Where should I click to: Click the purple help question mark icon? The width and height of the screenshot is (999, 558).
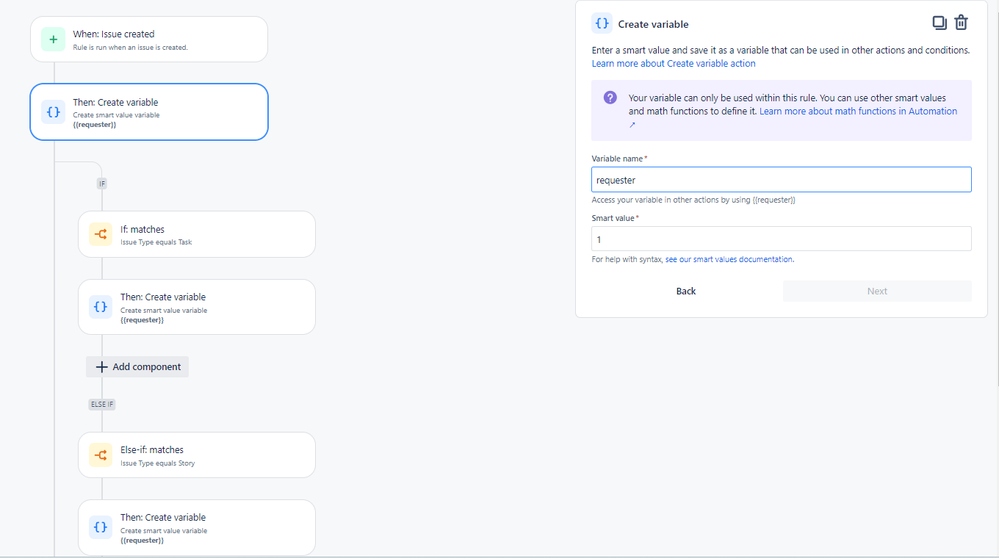(610, 97)
